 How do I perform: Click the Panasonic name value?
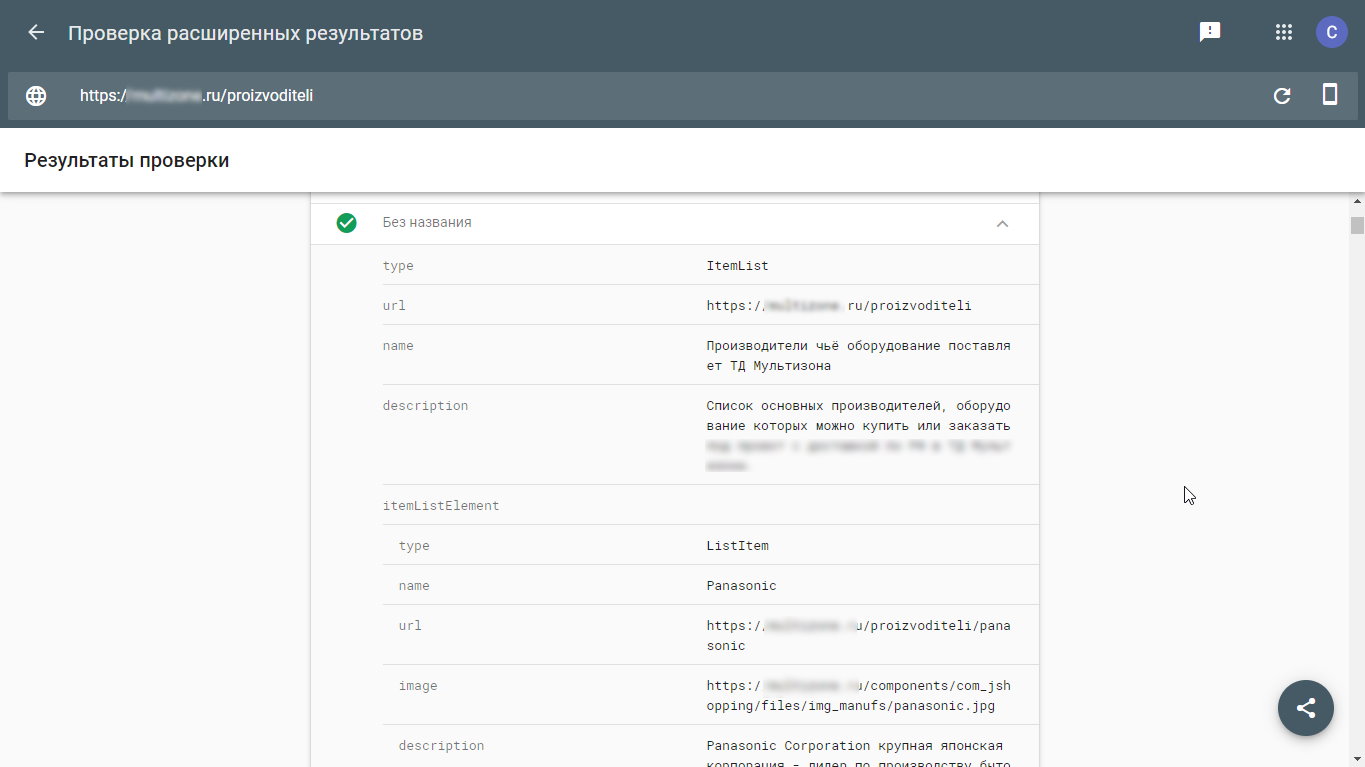741,586
